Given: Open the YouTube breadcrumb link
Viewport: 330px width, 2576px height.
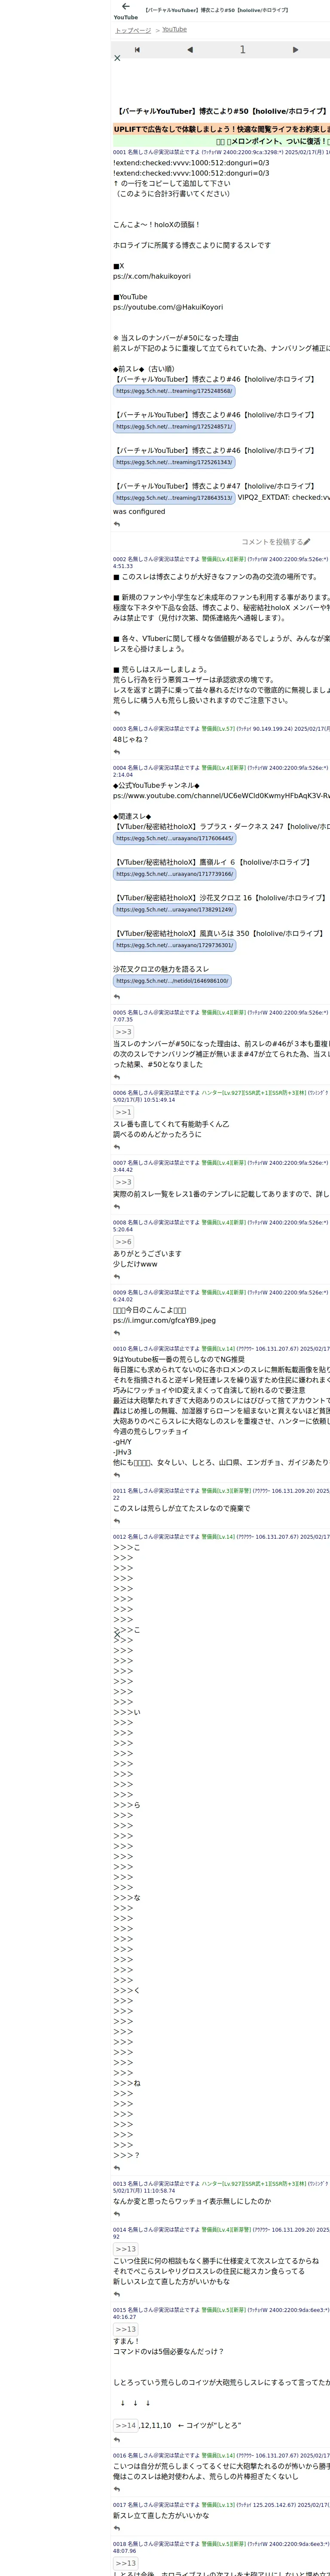Looking at the screenshot, I should click(175, 30).
